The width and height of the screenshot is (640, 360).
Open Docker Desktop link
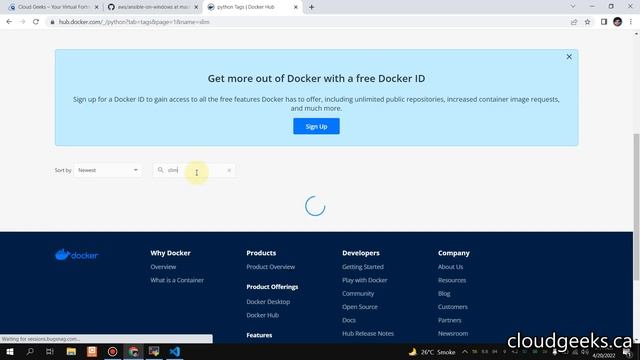coord(268,302)
